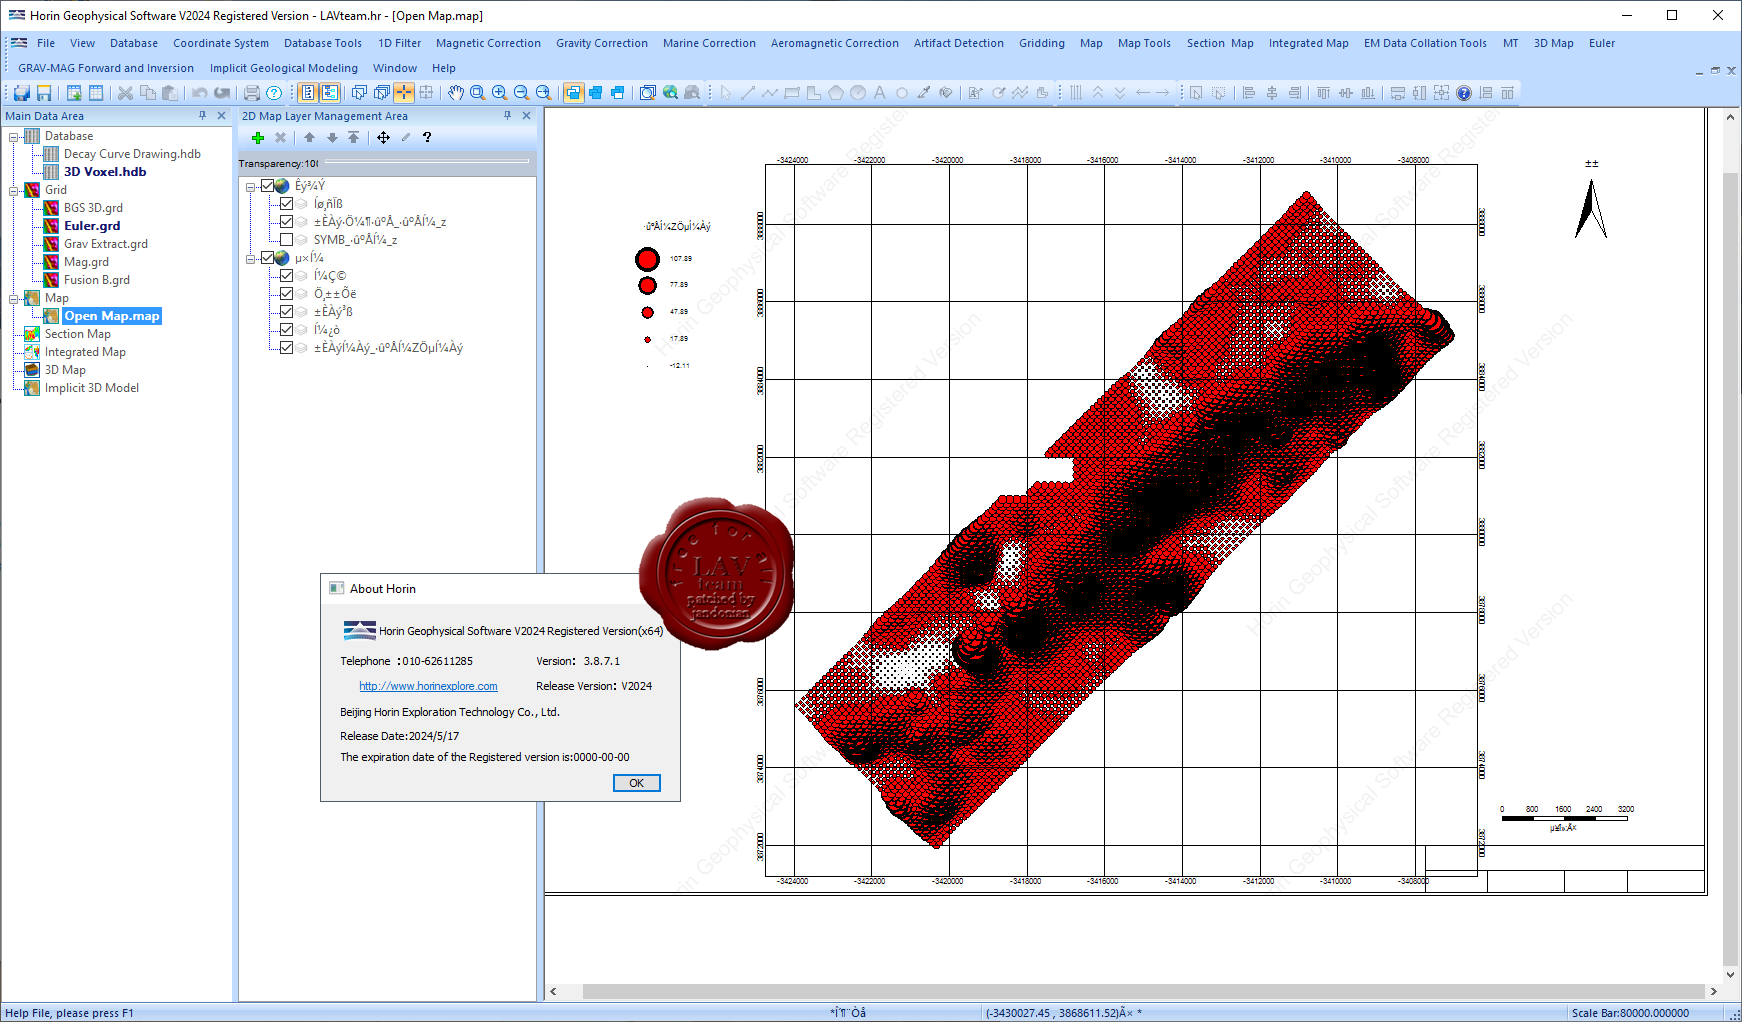Click the highlighted blue window-arrange icon

click(574, 93)
